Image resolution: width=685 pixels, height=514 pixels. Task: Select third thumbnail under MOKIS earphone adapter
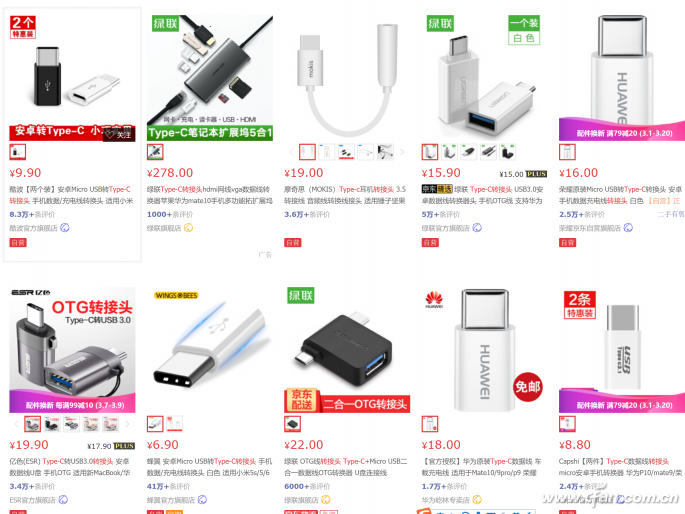click(x=346, y=152)
